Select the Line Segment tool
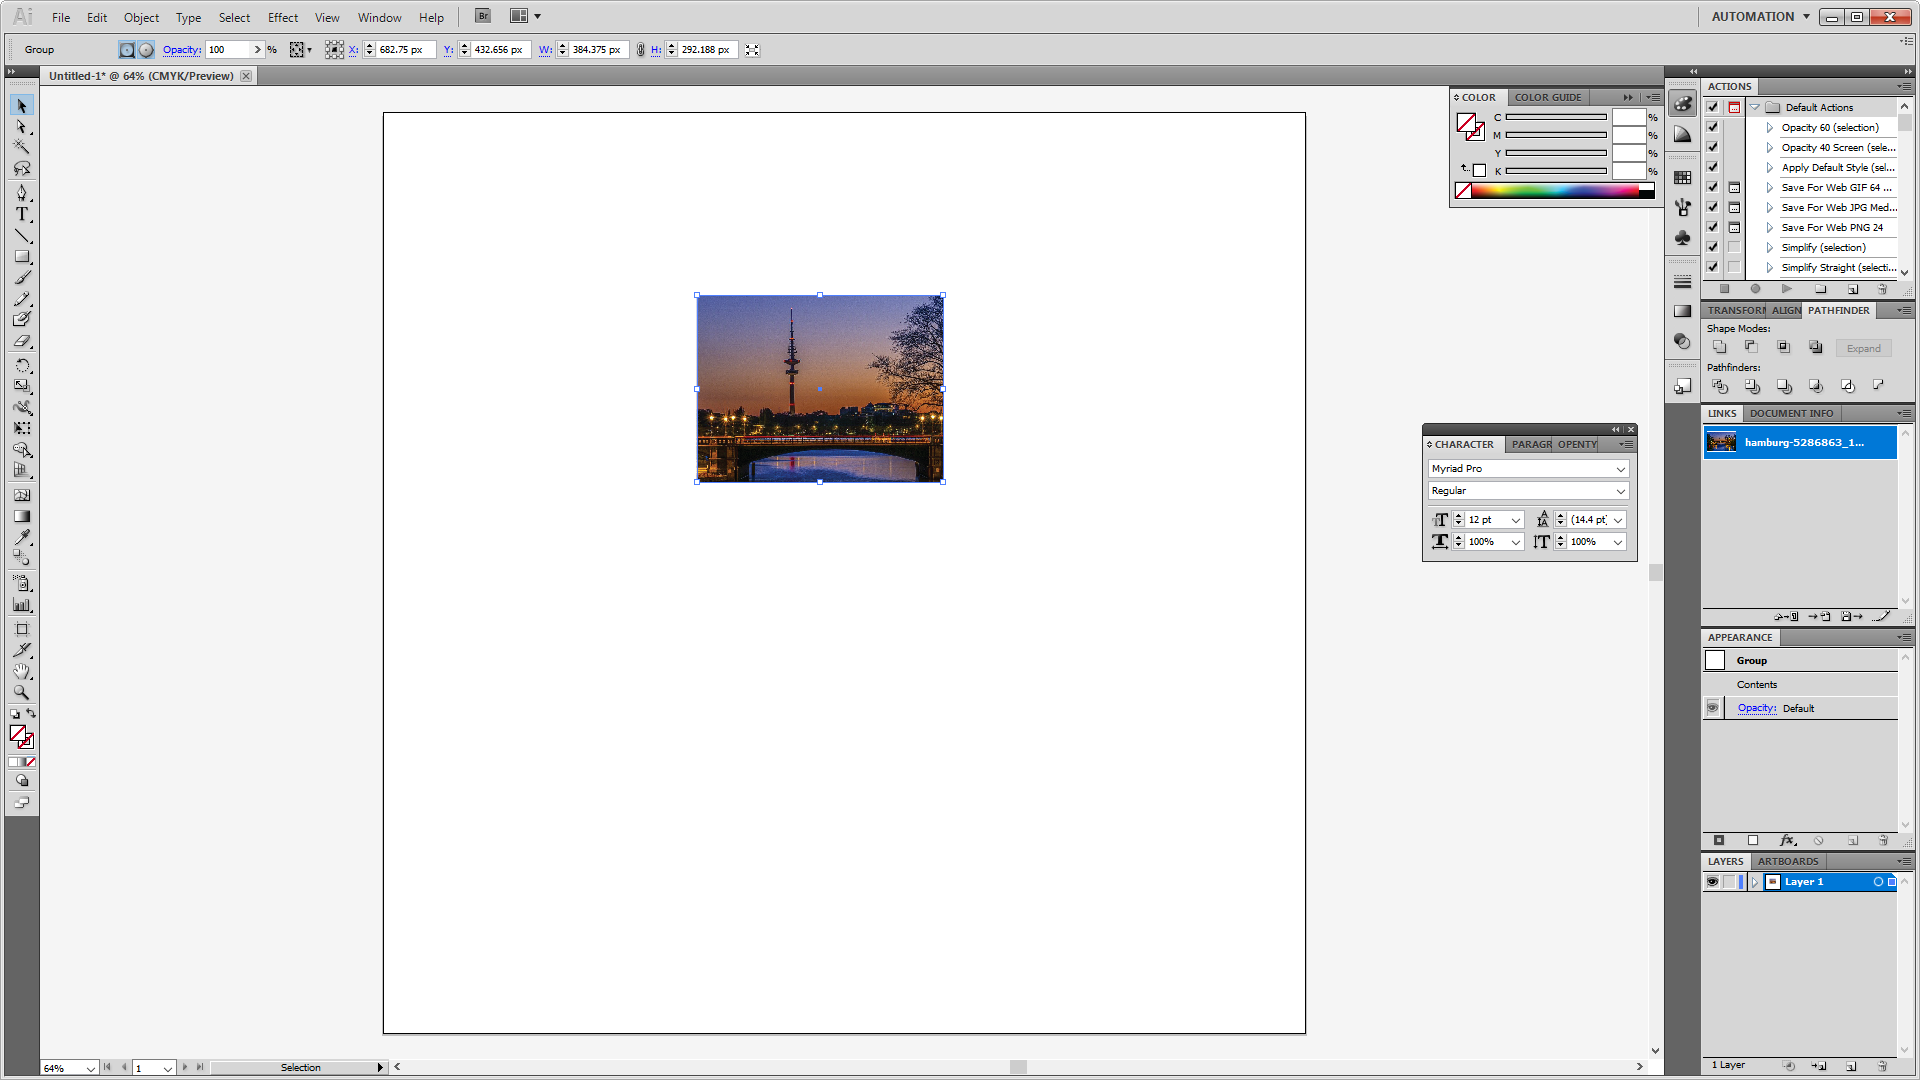The width and height of the screenshot is (1920, 1080). point(22,236)
